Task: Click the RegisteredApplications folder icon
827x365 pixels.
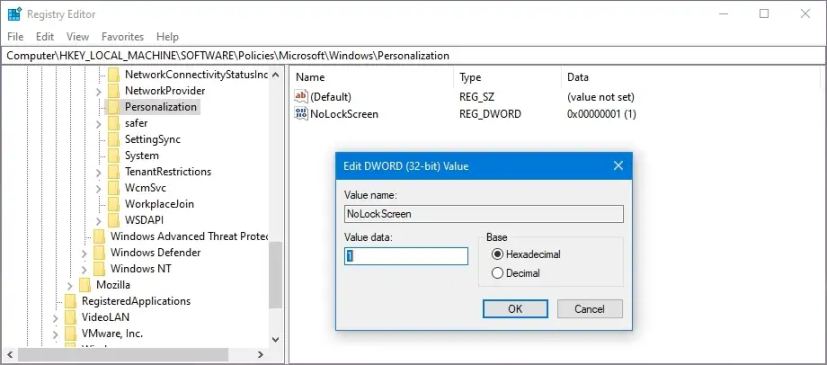Action: [x=71, y=301]
